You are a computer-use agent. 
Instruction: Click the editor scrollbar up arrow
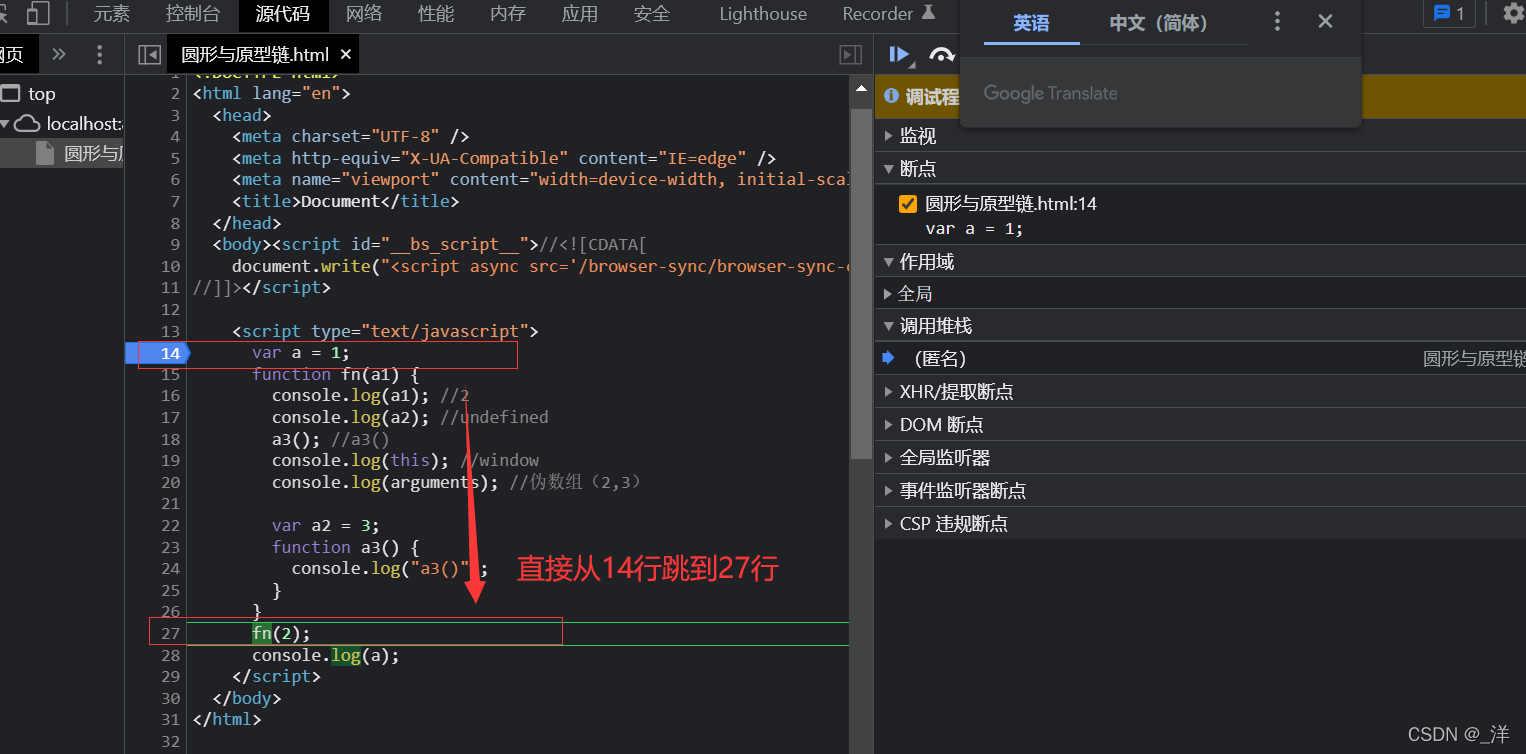pyautogui.click(x=861, y=90)
